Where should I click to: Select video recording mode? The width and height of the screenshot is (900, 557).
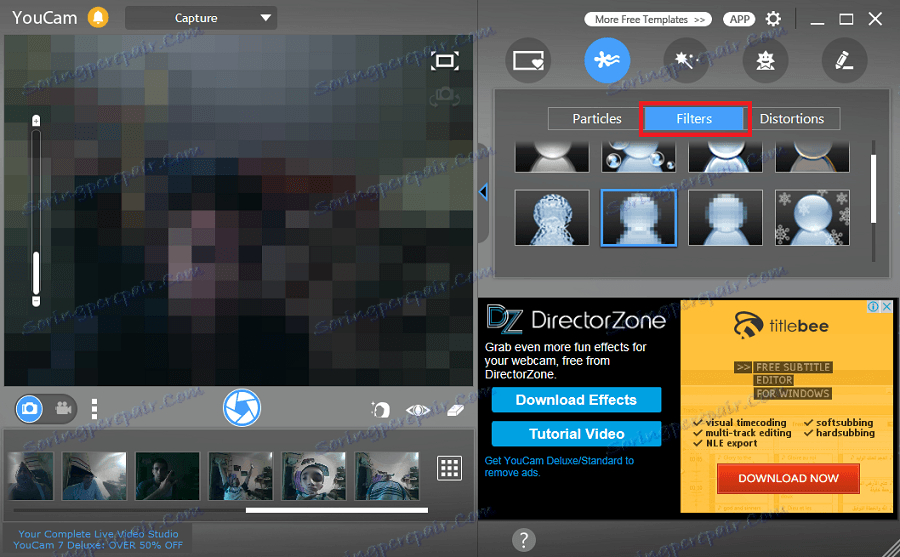click(x=63, y=409)
